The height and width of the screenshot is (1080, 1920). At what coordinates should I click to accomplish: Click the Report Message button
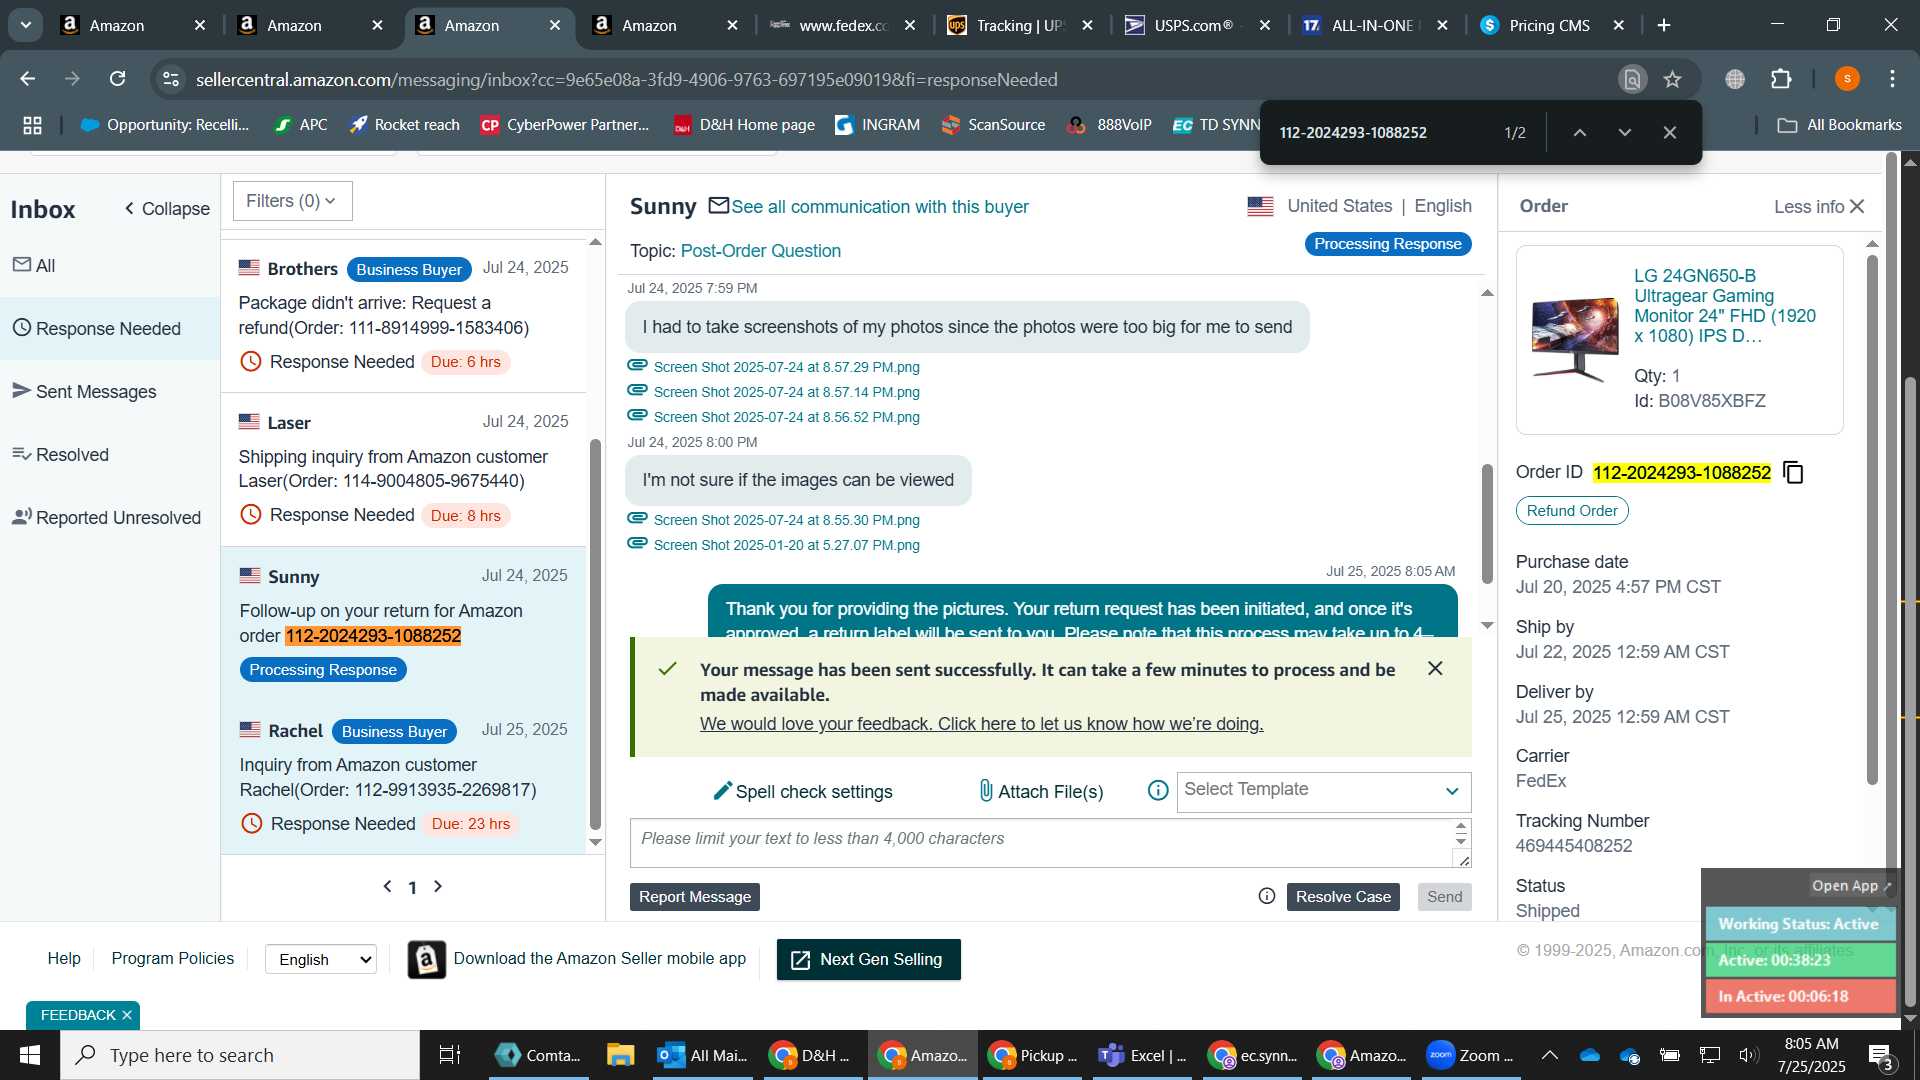[x=694, y=896]
